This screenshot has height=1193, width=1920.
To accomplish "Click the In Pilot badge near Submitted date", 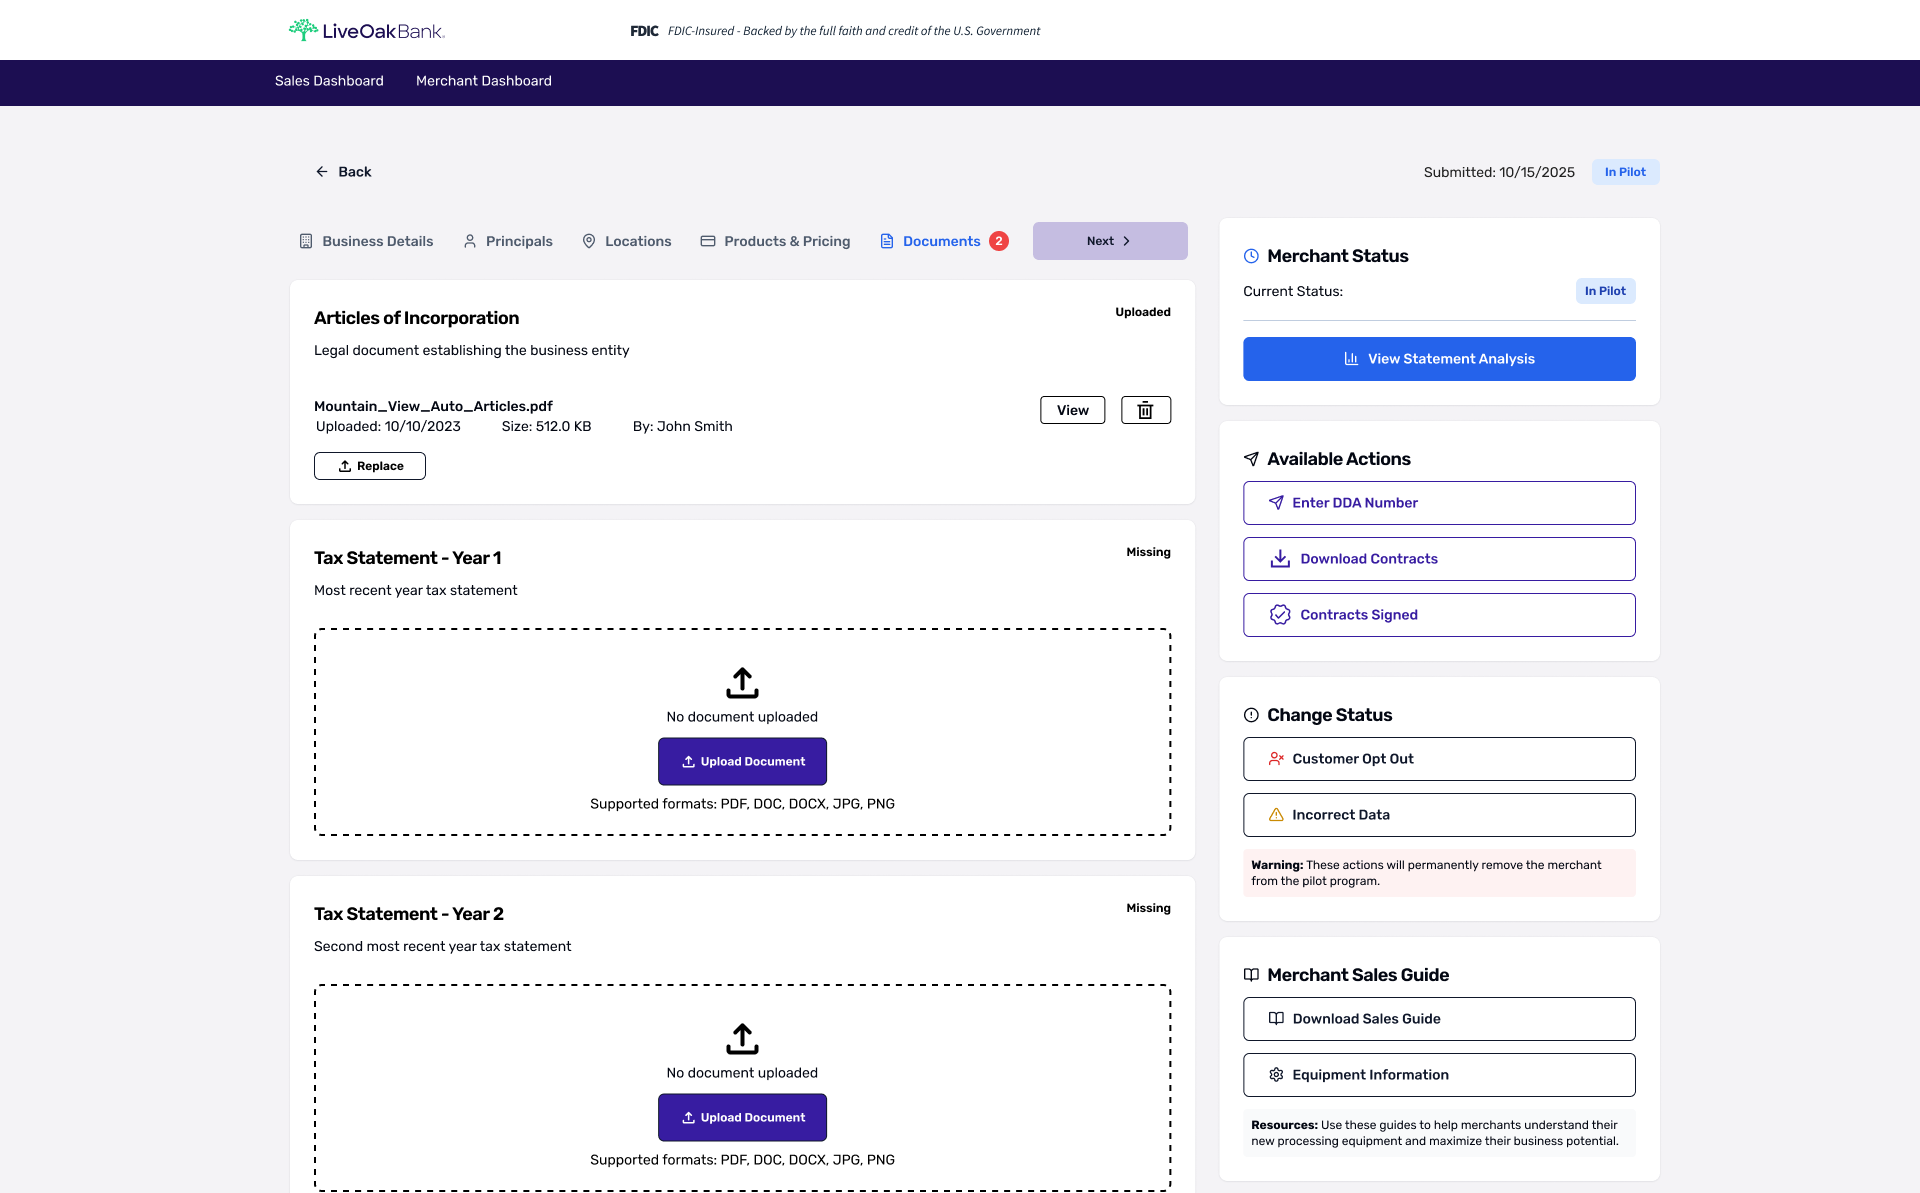I will point(1625,172).
